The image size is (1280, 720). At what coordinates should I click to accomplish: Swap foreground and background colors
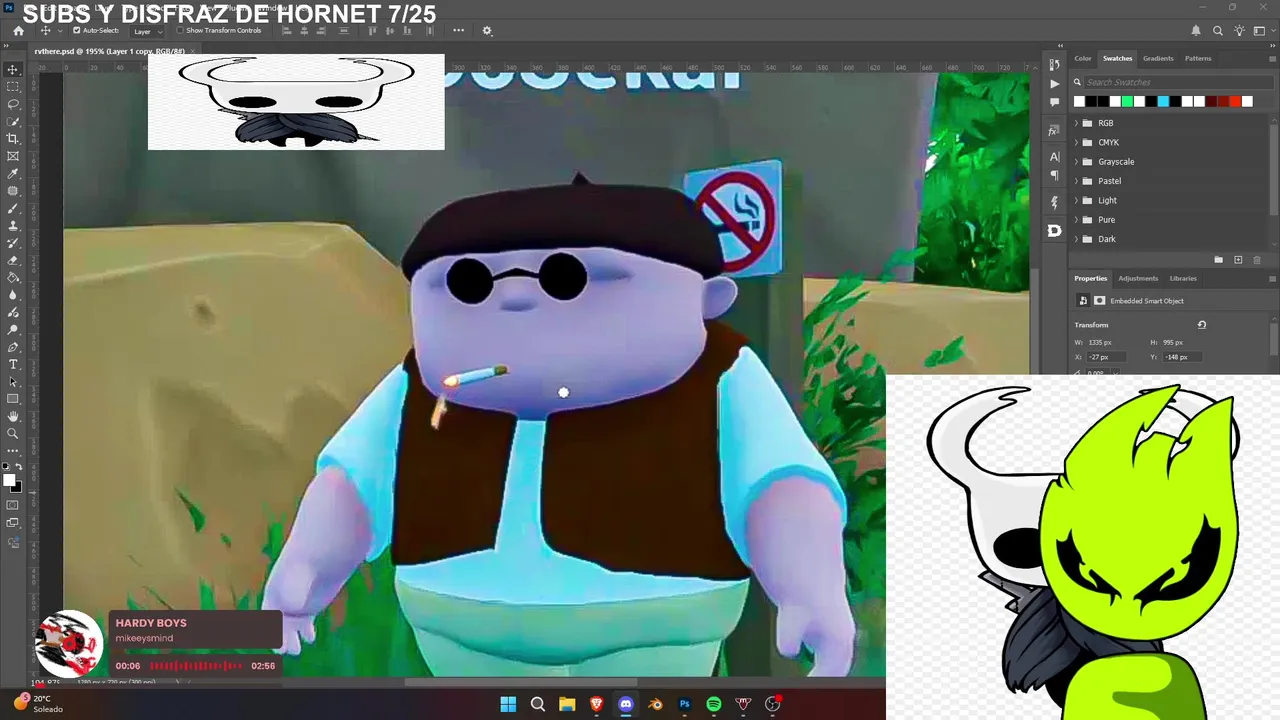click(18, 467)
